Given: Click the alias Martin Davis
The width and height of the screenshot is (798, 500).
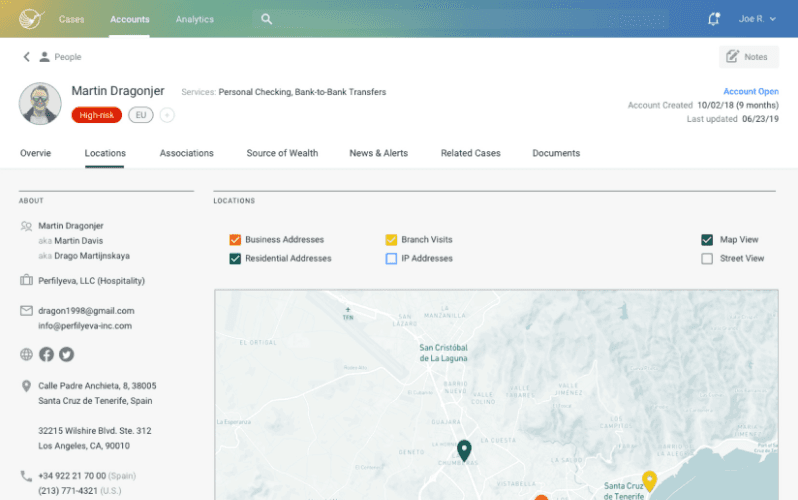Looking at the screenshot, I should pos(78,241).
